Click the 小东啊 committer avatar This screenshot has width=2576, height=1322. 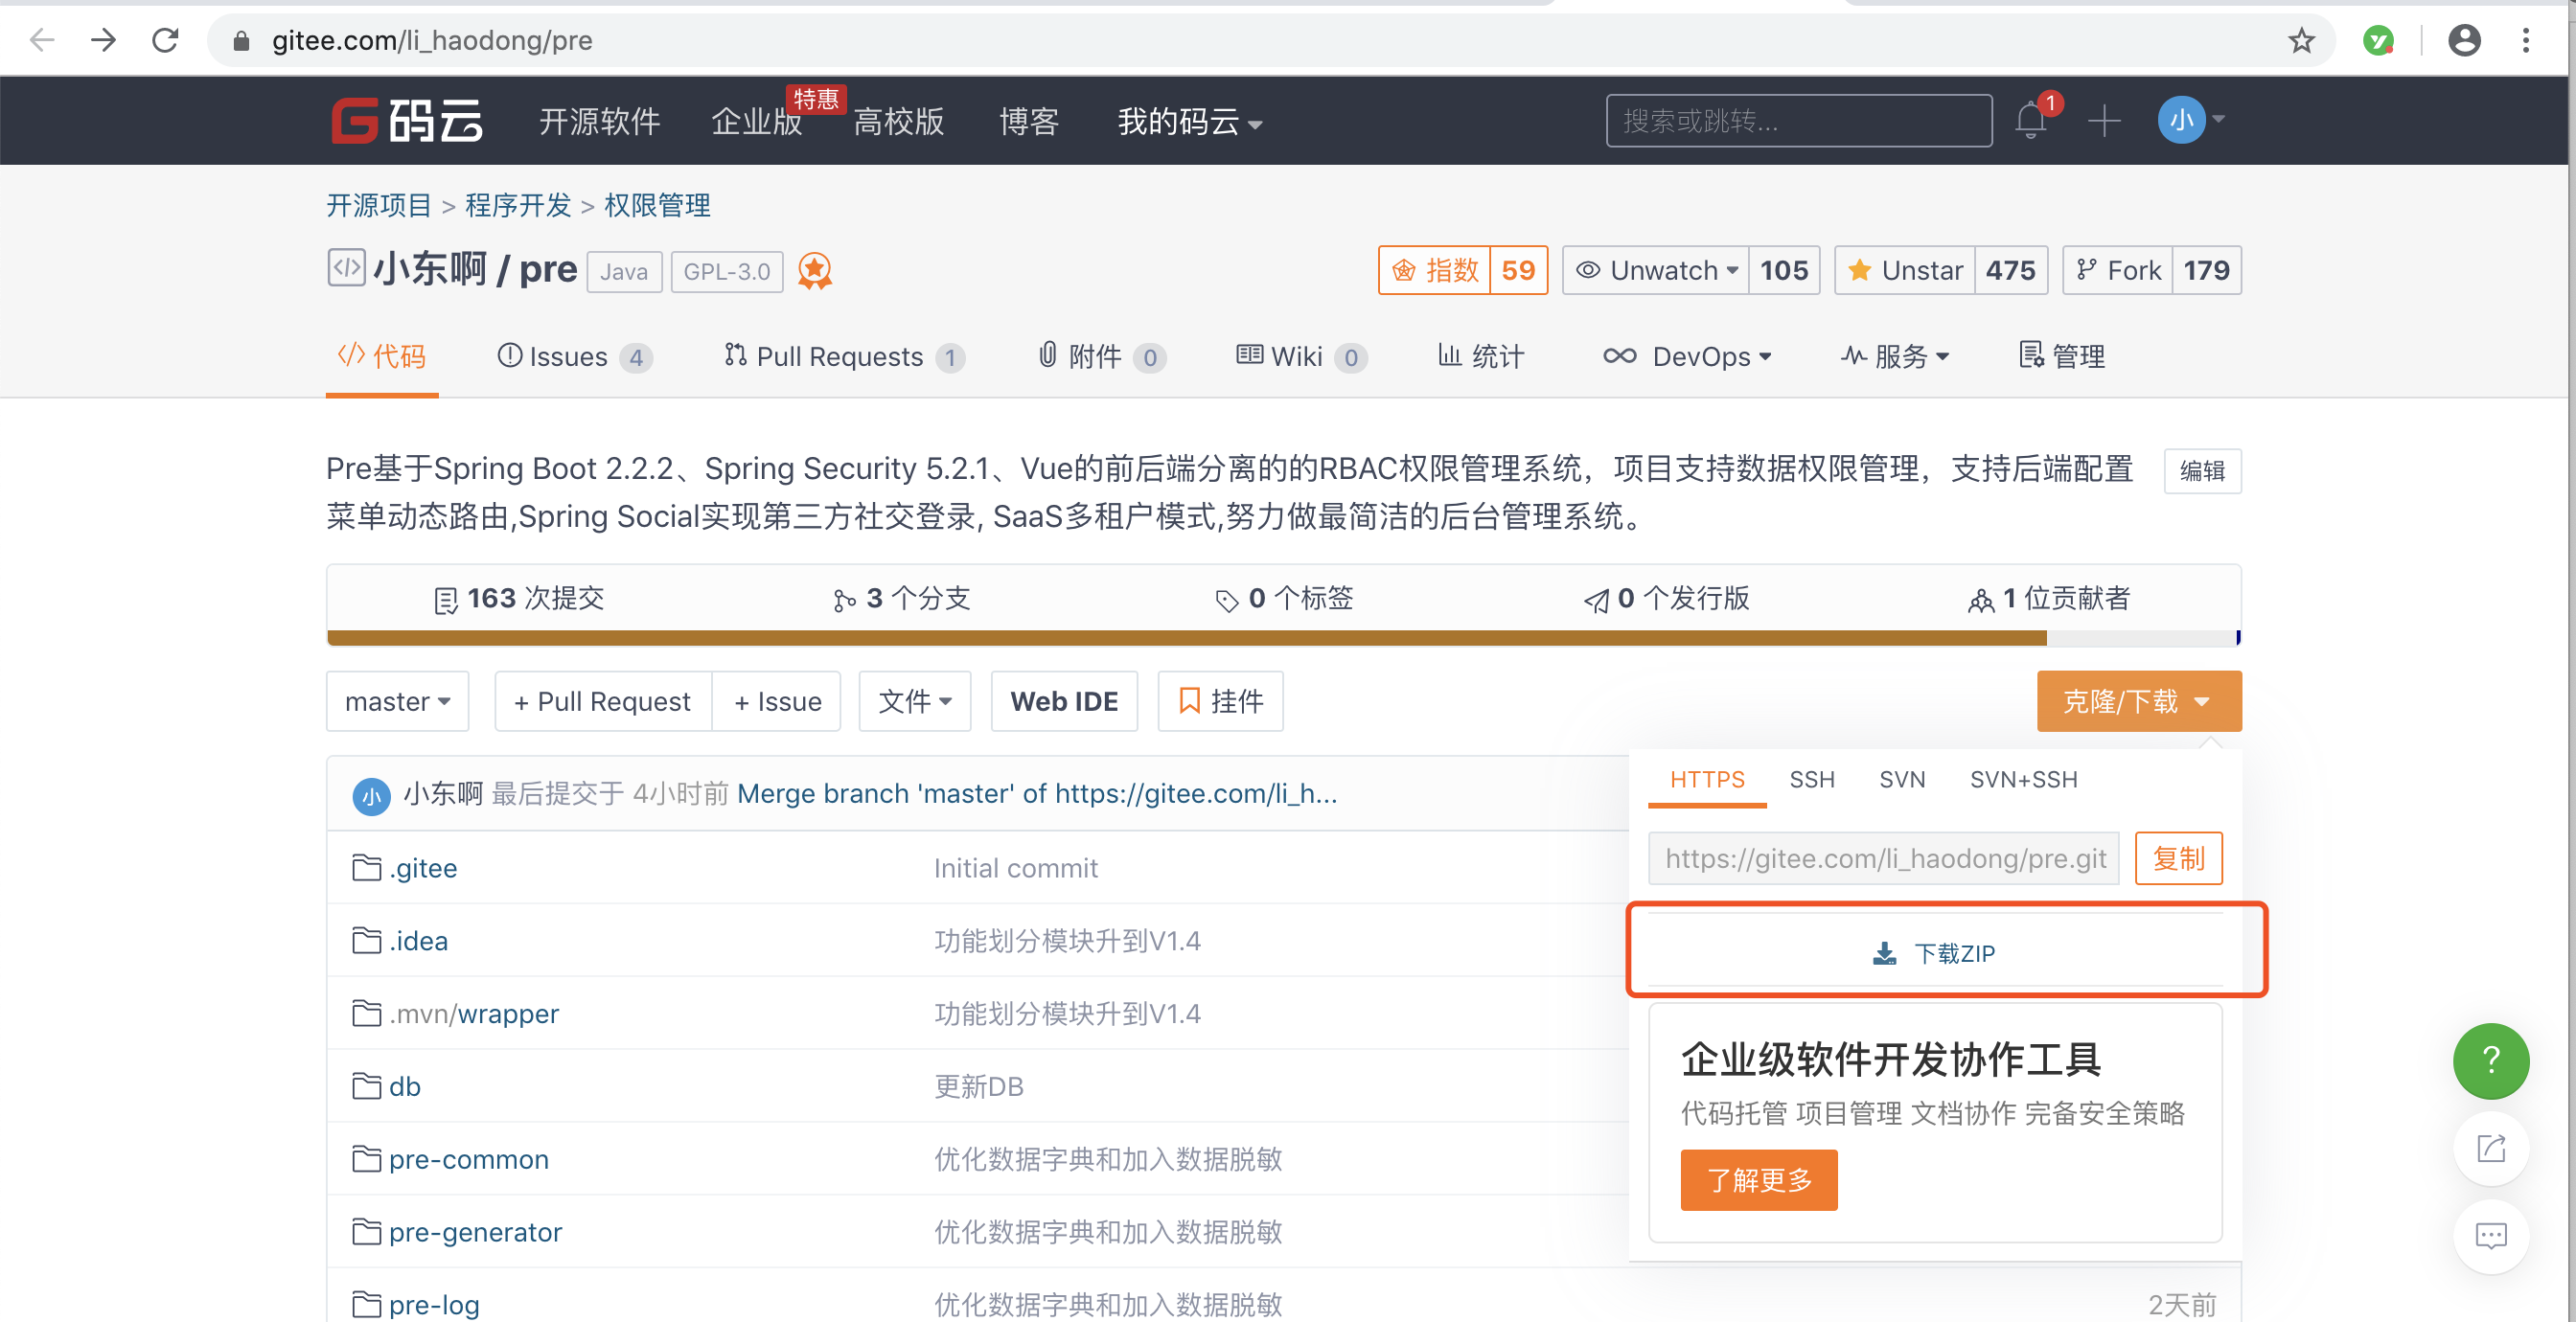click(371, 795)
